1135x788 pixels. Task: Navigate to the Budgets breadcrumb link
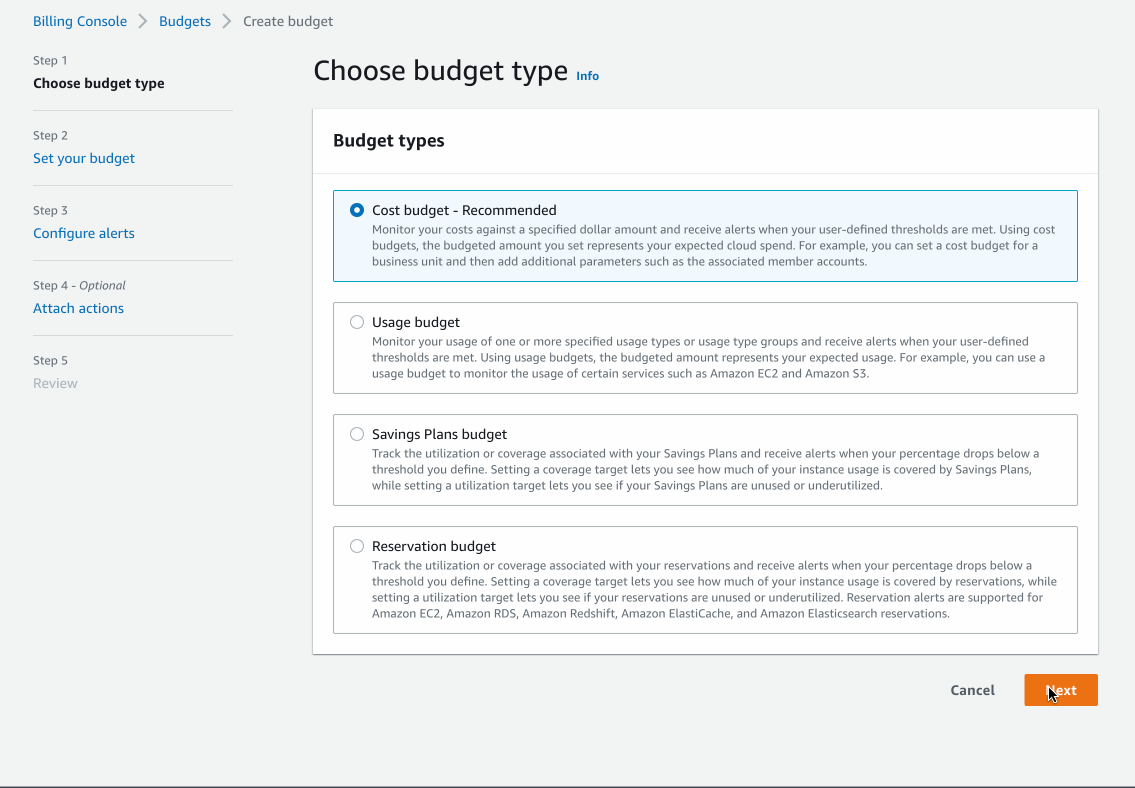click(x=185, y=22)
